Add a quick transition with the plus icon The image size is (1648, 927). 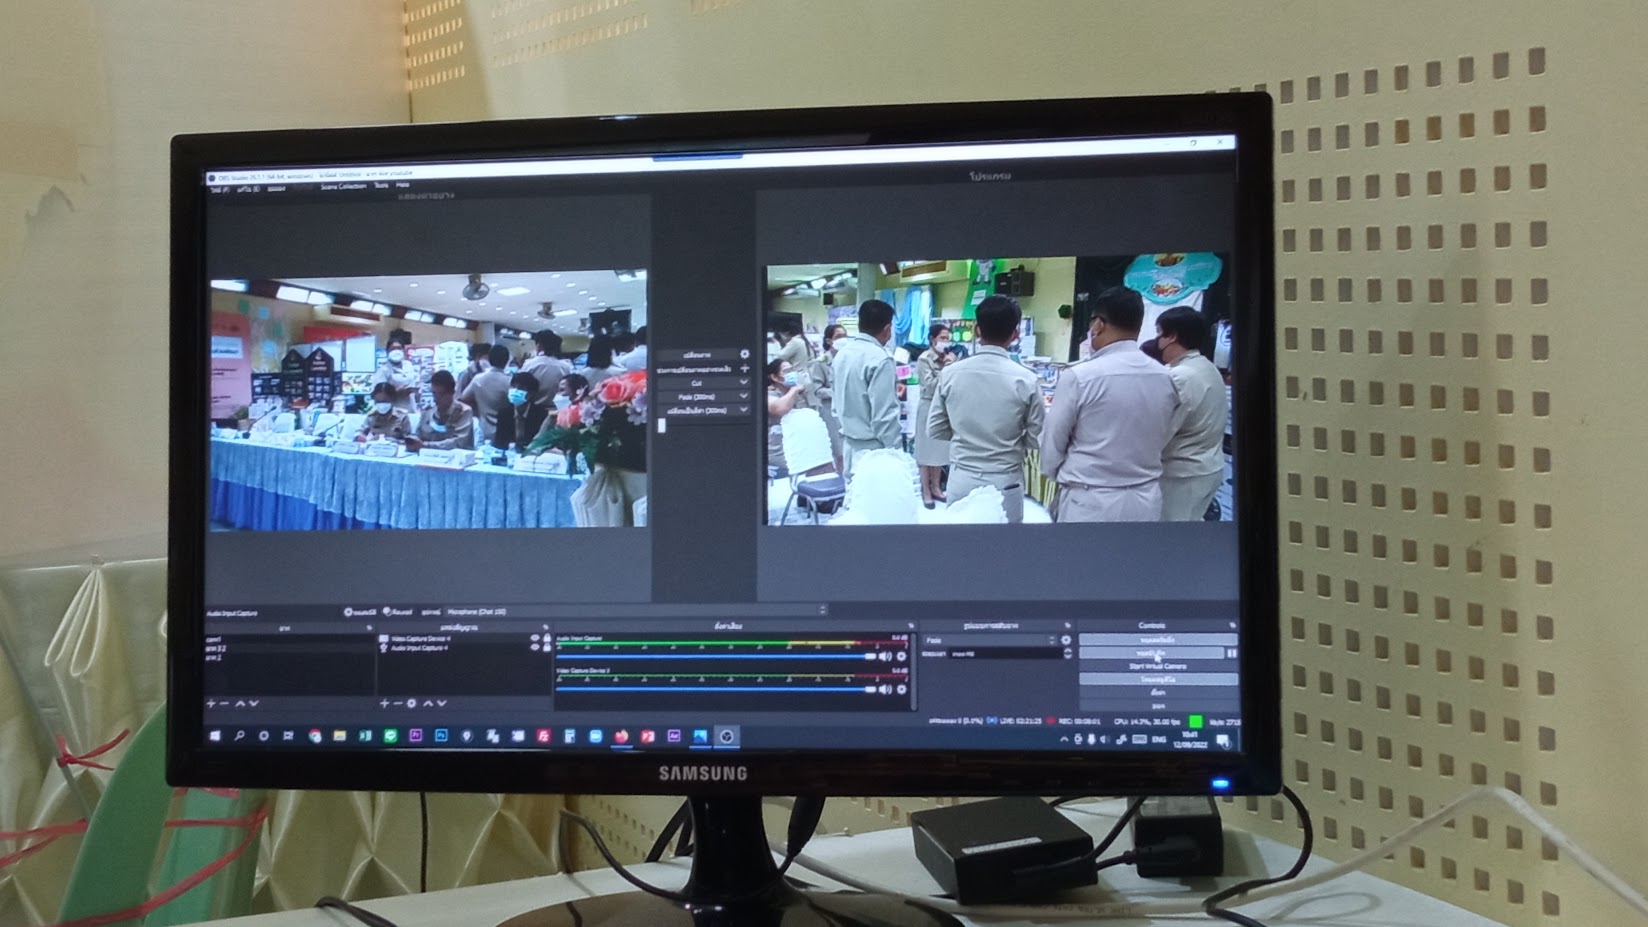[x=744, y=369]
